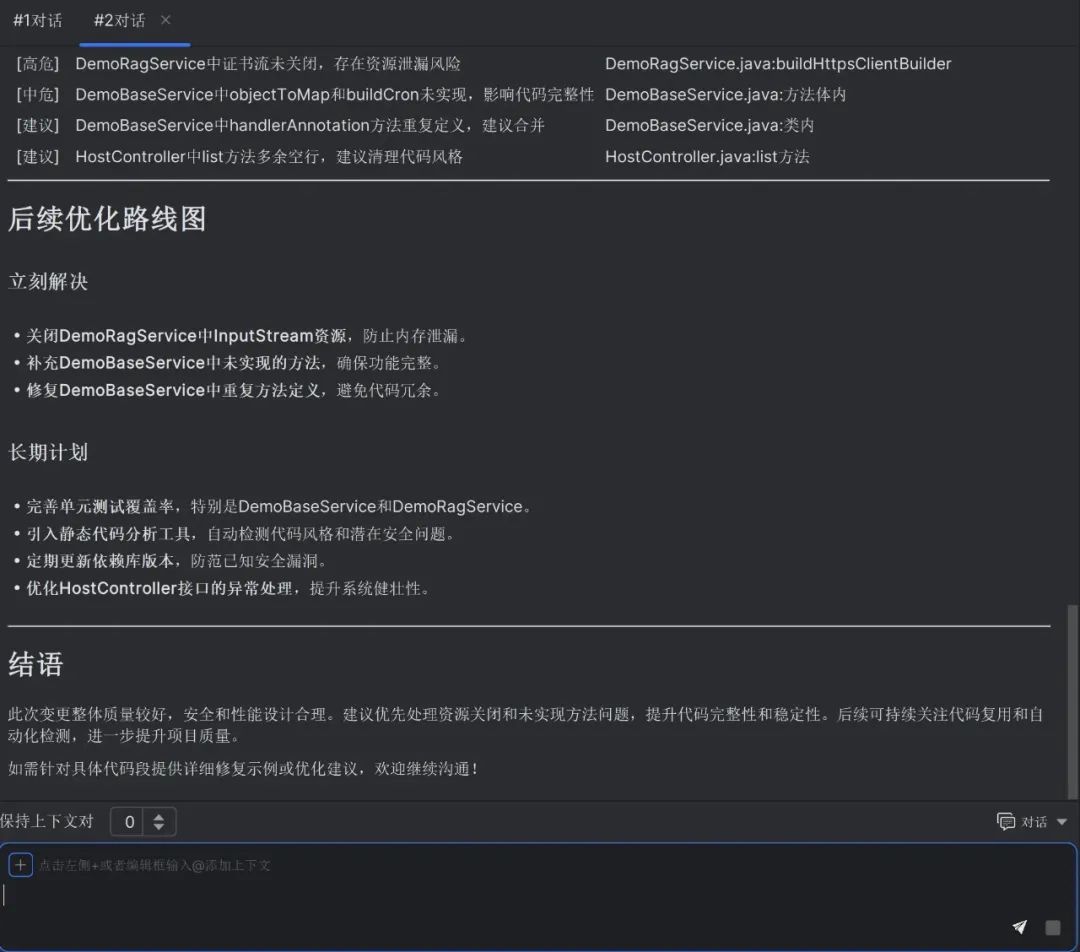Viewport: 1080px width, 952px height.
Task: Click the 对话 chat bubble icon
Action: [x=1006, y=822]
